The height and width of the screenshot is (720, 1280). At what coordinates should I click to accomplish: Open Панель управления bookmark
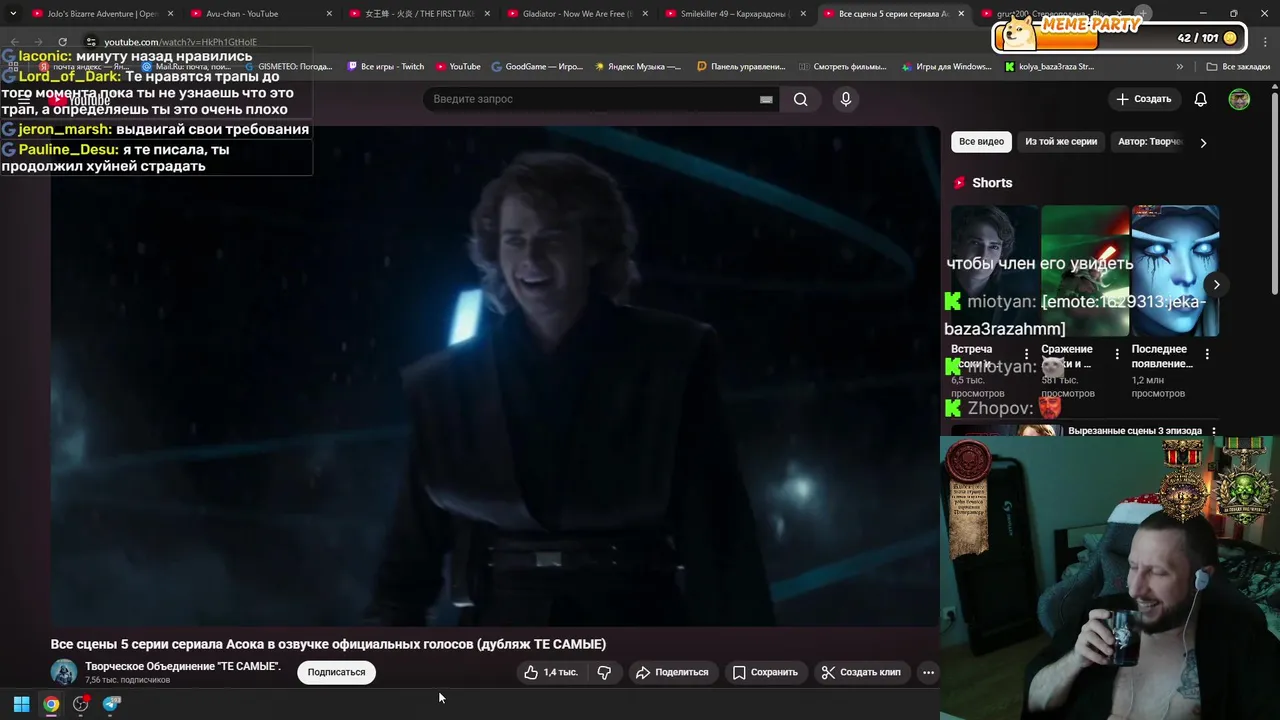point(741,67)
